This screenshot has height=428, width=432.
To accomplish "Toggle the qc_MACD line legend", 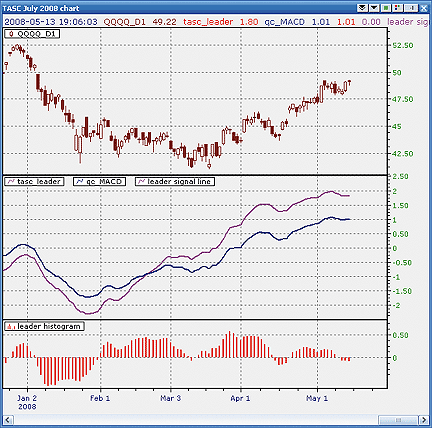I will [x=99, y=181].
